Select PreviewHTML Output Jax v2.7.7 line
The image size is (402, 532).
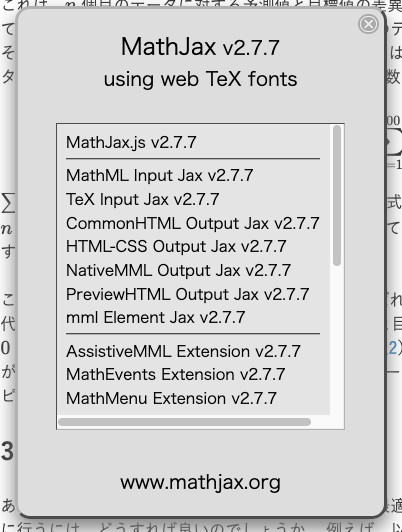tap(187, 294)
